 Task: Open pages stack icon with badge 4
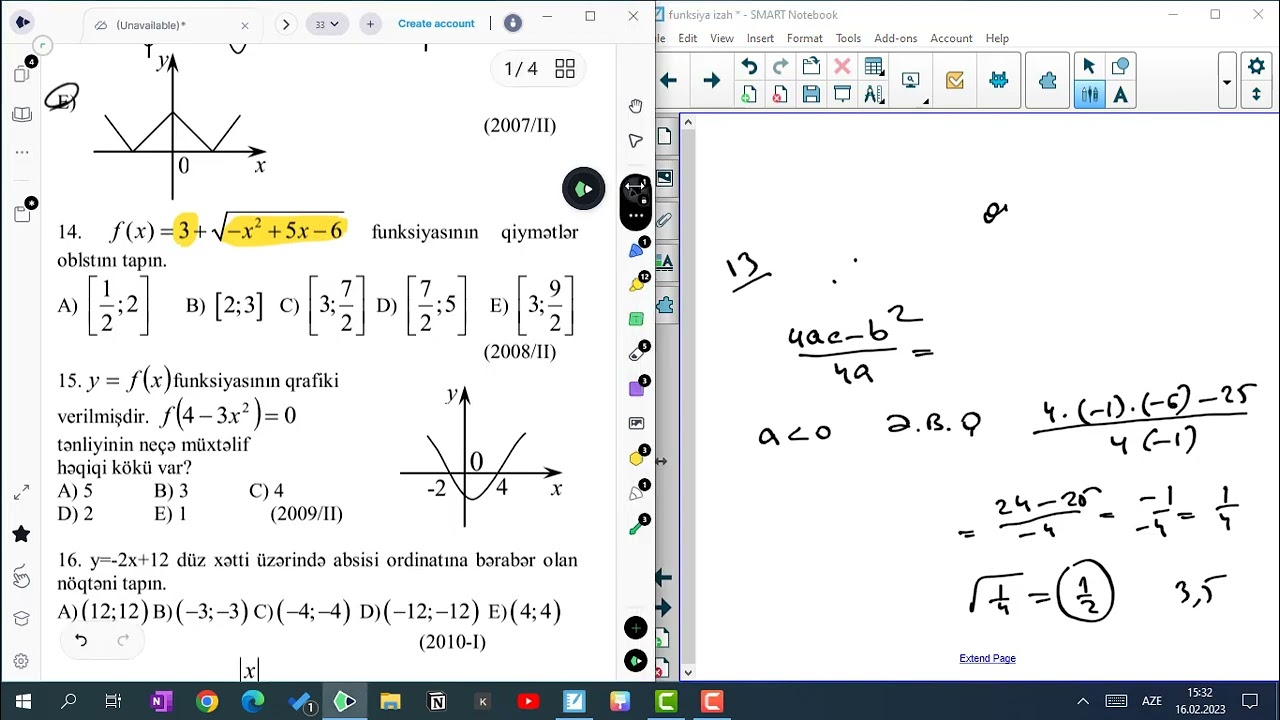tap(22, 73)
